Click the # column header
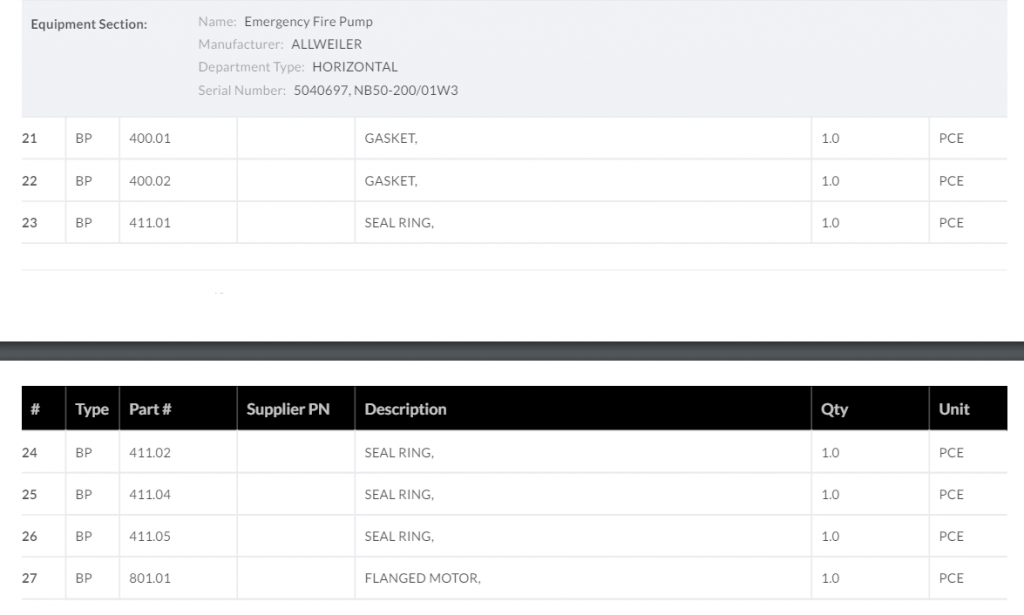The image size is (1024, 615). [35, 409]
